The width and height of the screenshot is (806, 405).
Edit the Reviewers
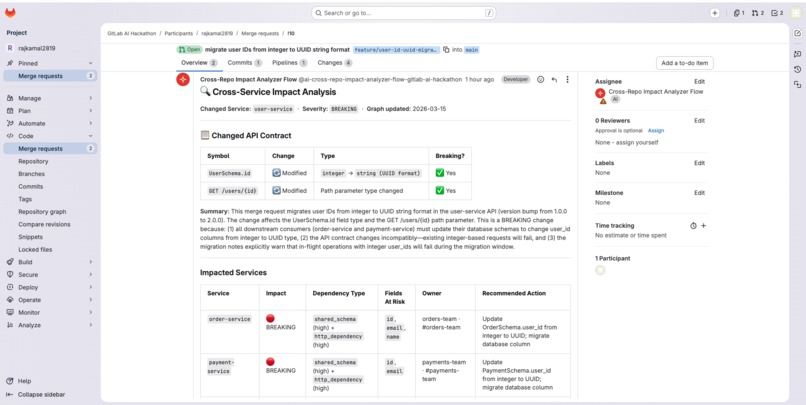(x=699, y=121)
